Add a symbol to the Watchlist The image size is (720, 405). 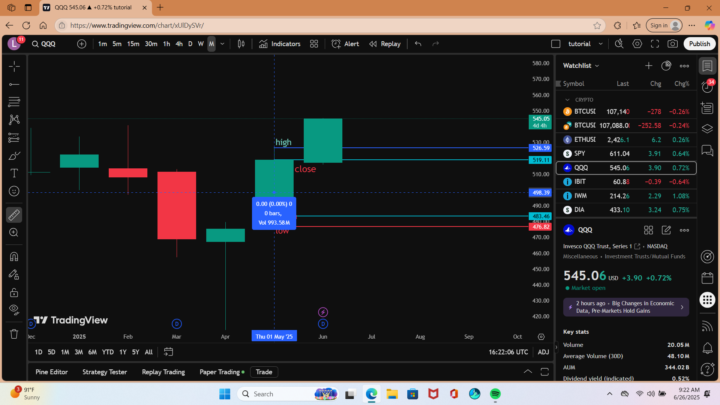[648, 66]
